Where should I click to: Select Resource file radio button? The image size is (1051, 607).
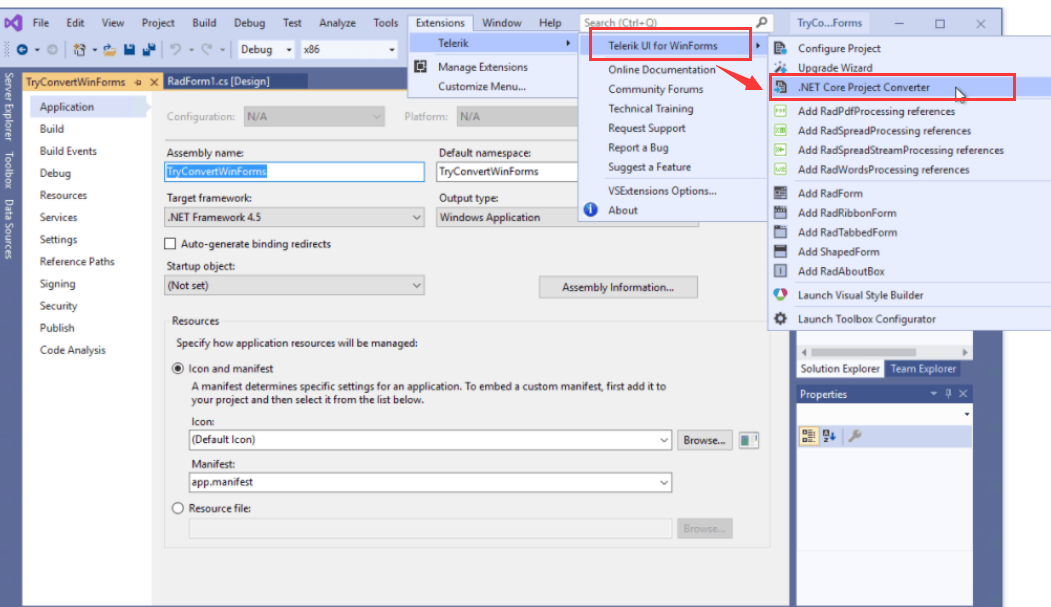point(178,509)
